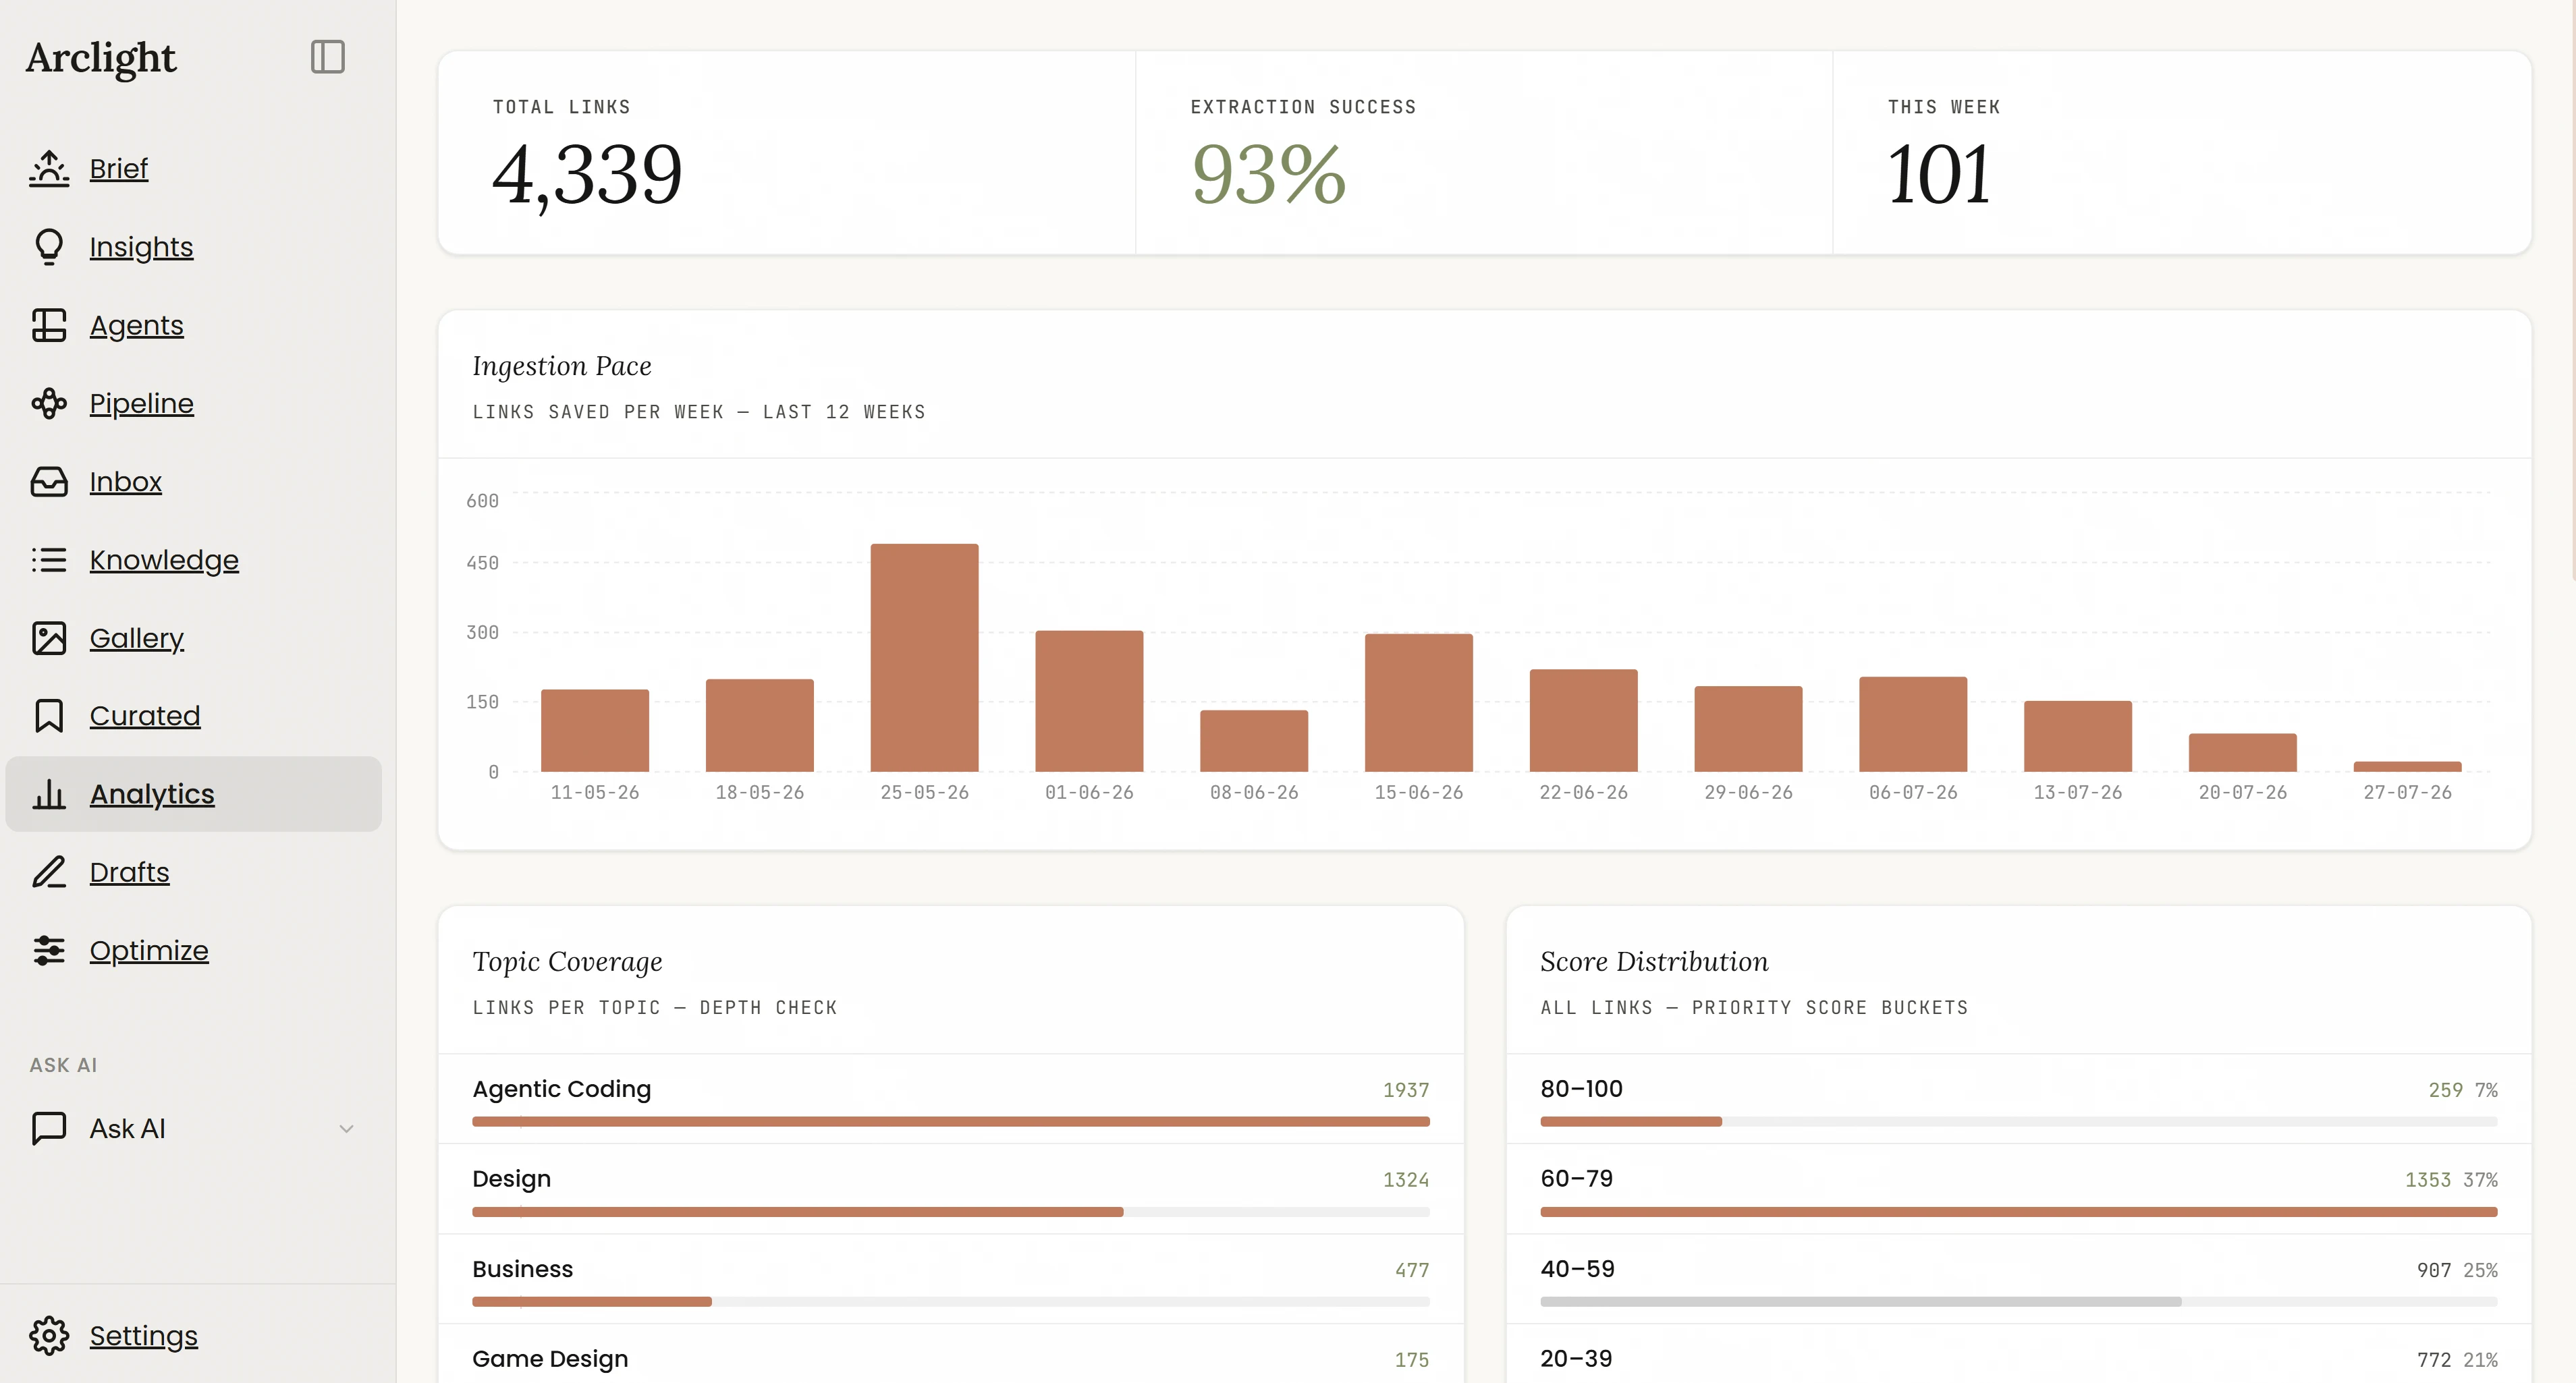
Task: Click the Settings gear icon
Action: 49,1335
